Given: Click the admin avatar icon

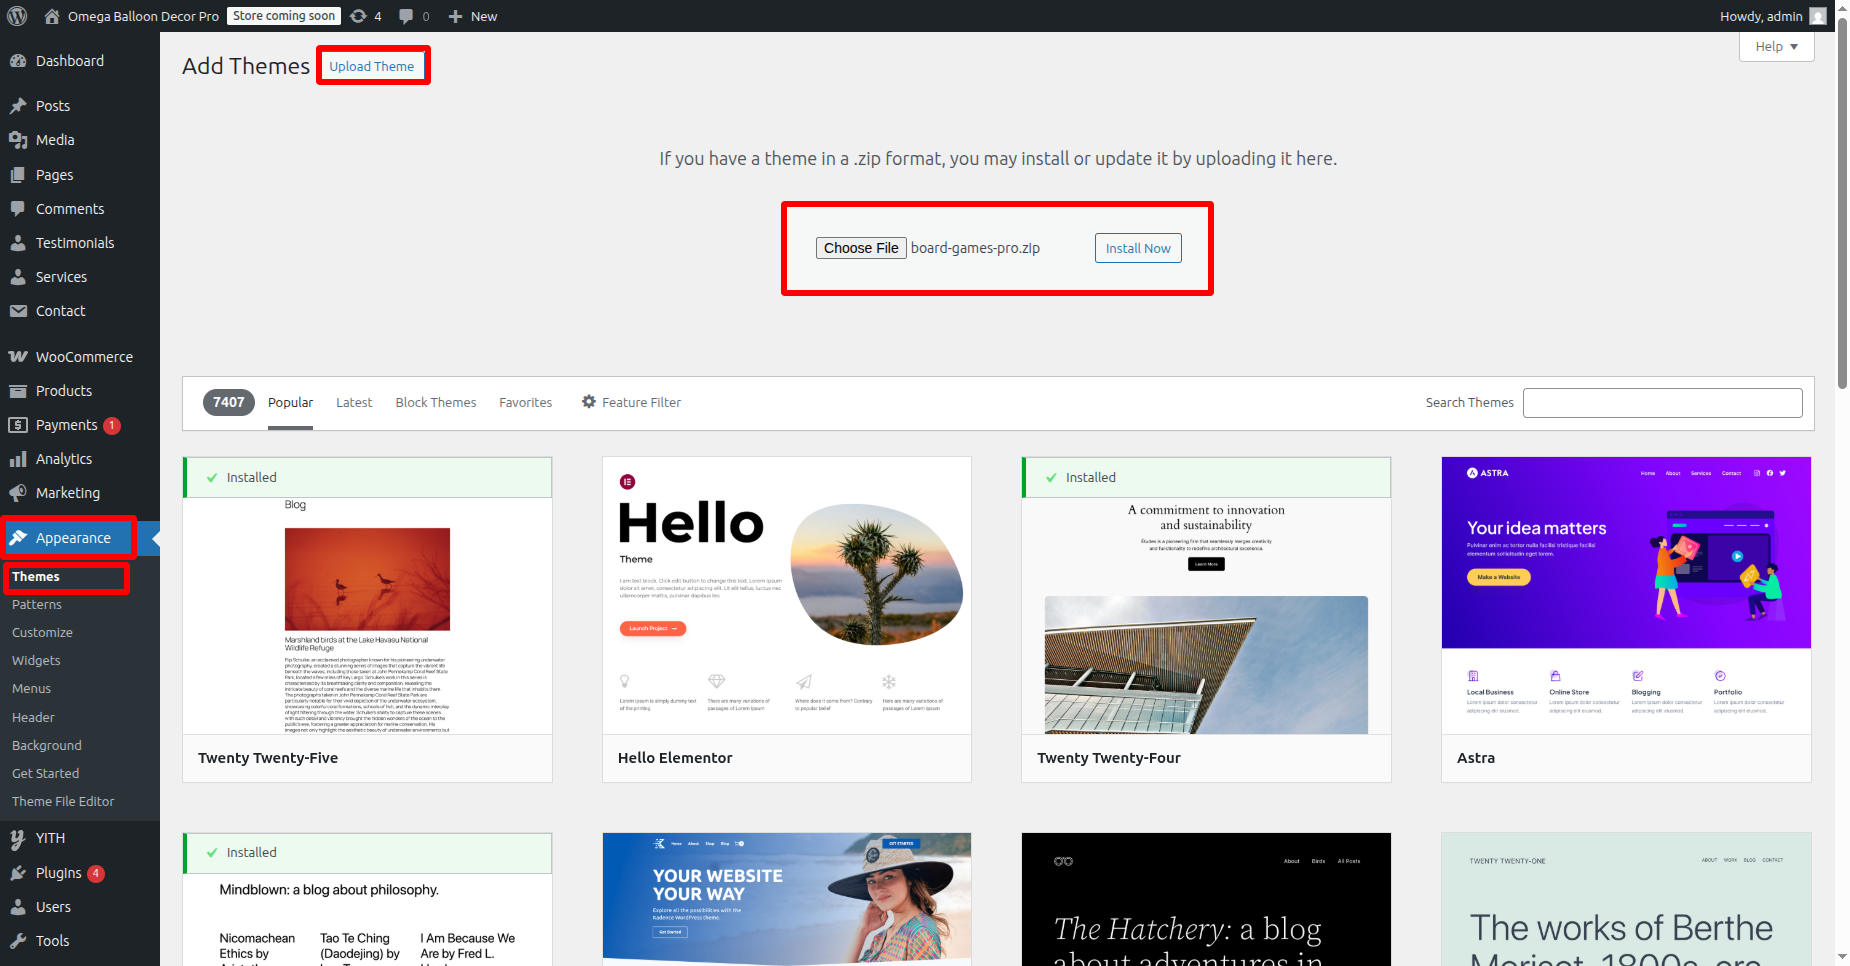Looking at the screenshot, I should point(1818,16).
